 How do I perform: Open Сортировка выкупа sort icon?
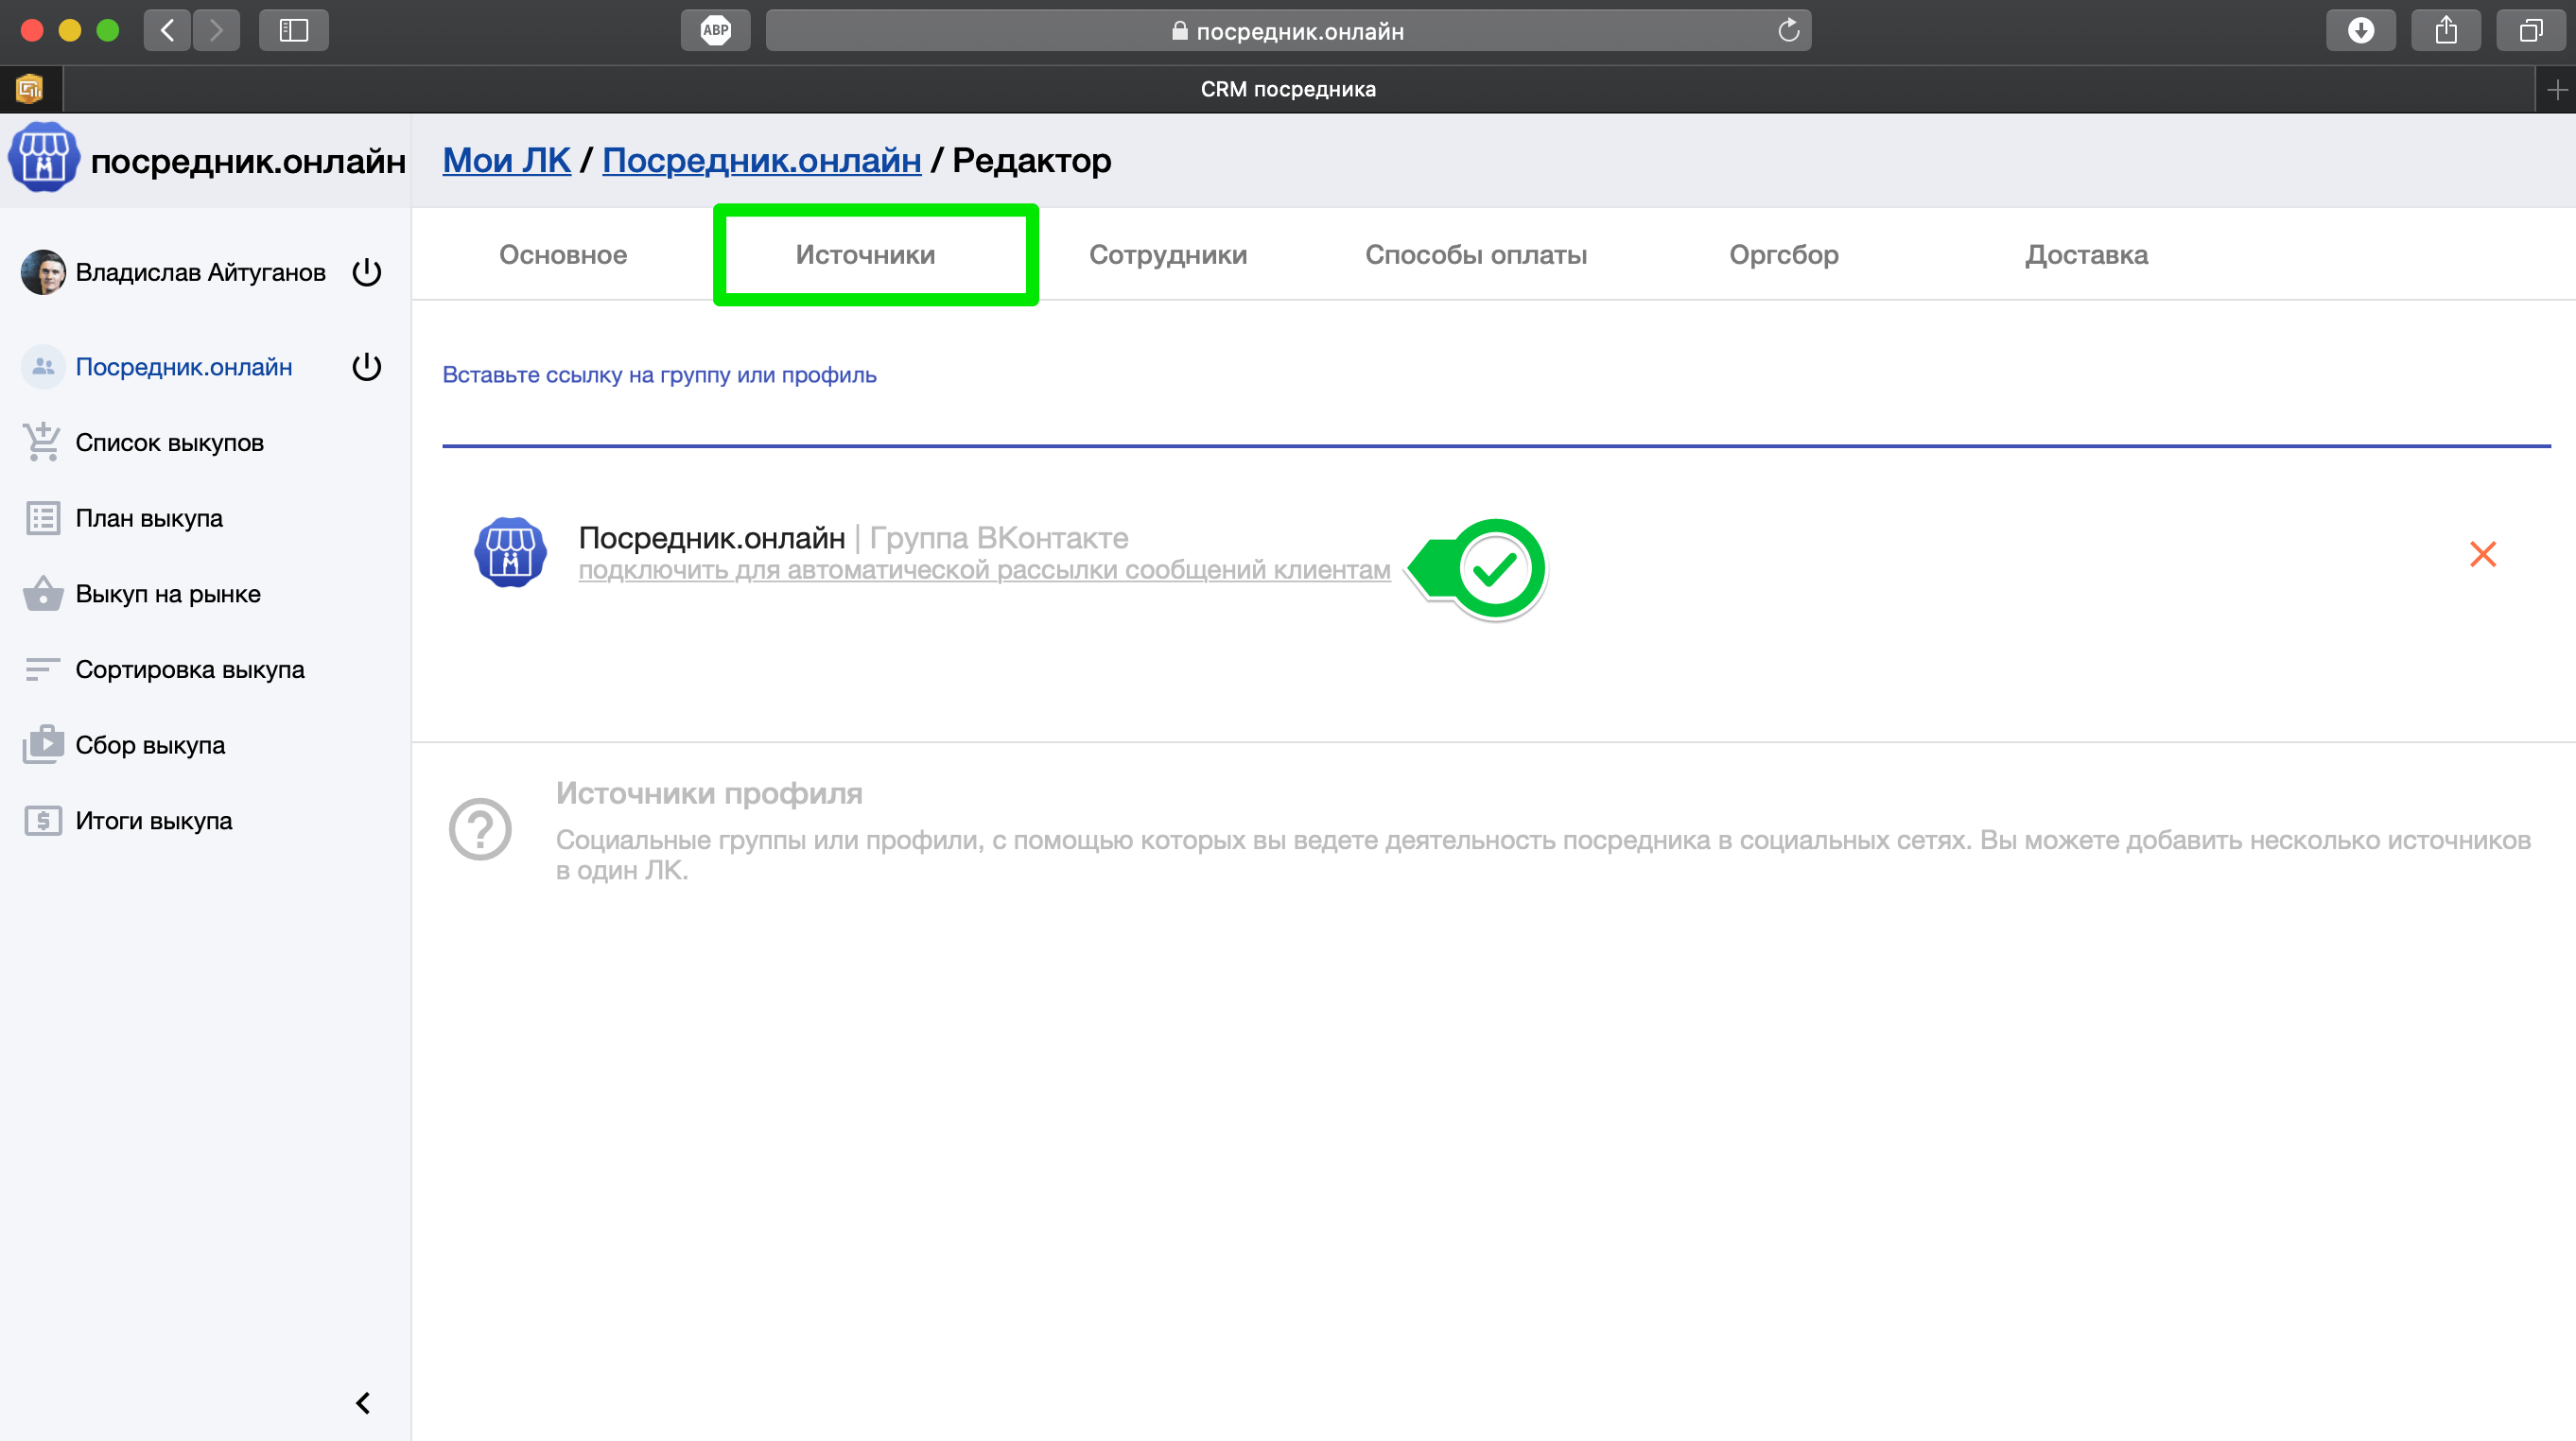[42, 669]
